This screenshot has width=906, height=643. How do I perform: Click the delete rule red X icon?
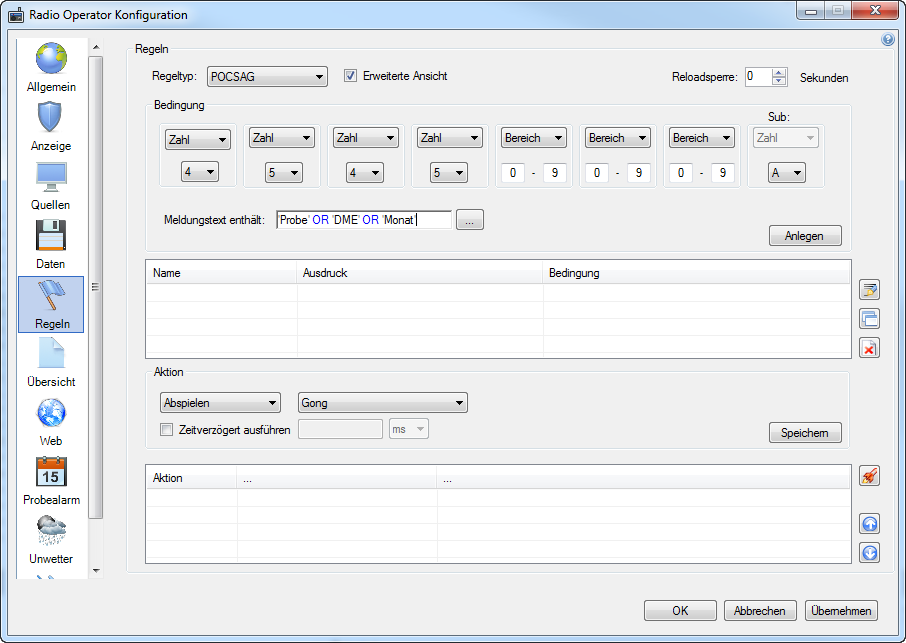tap(869, 348)
